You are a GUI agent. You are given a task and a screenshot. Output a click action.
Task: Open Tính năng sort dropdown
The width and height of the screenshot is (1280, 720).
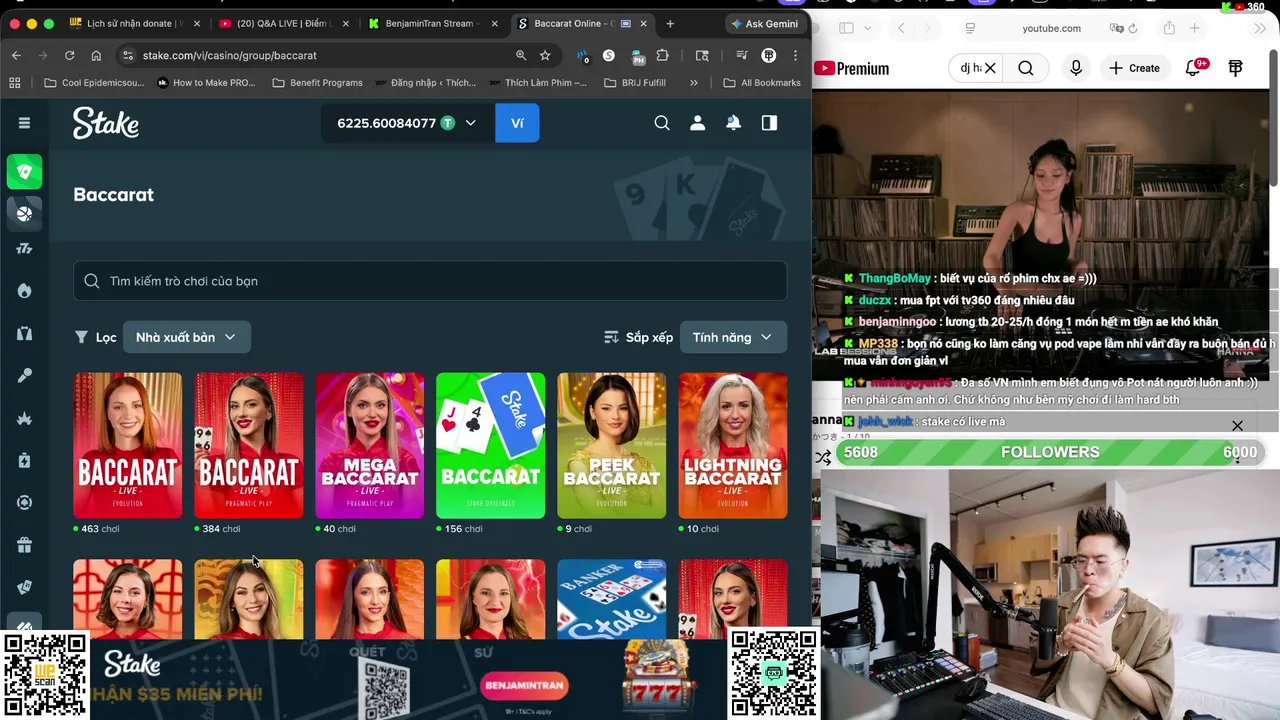[733, 337]
